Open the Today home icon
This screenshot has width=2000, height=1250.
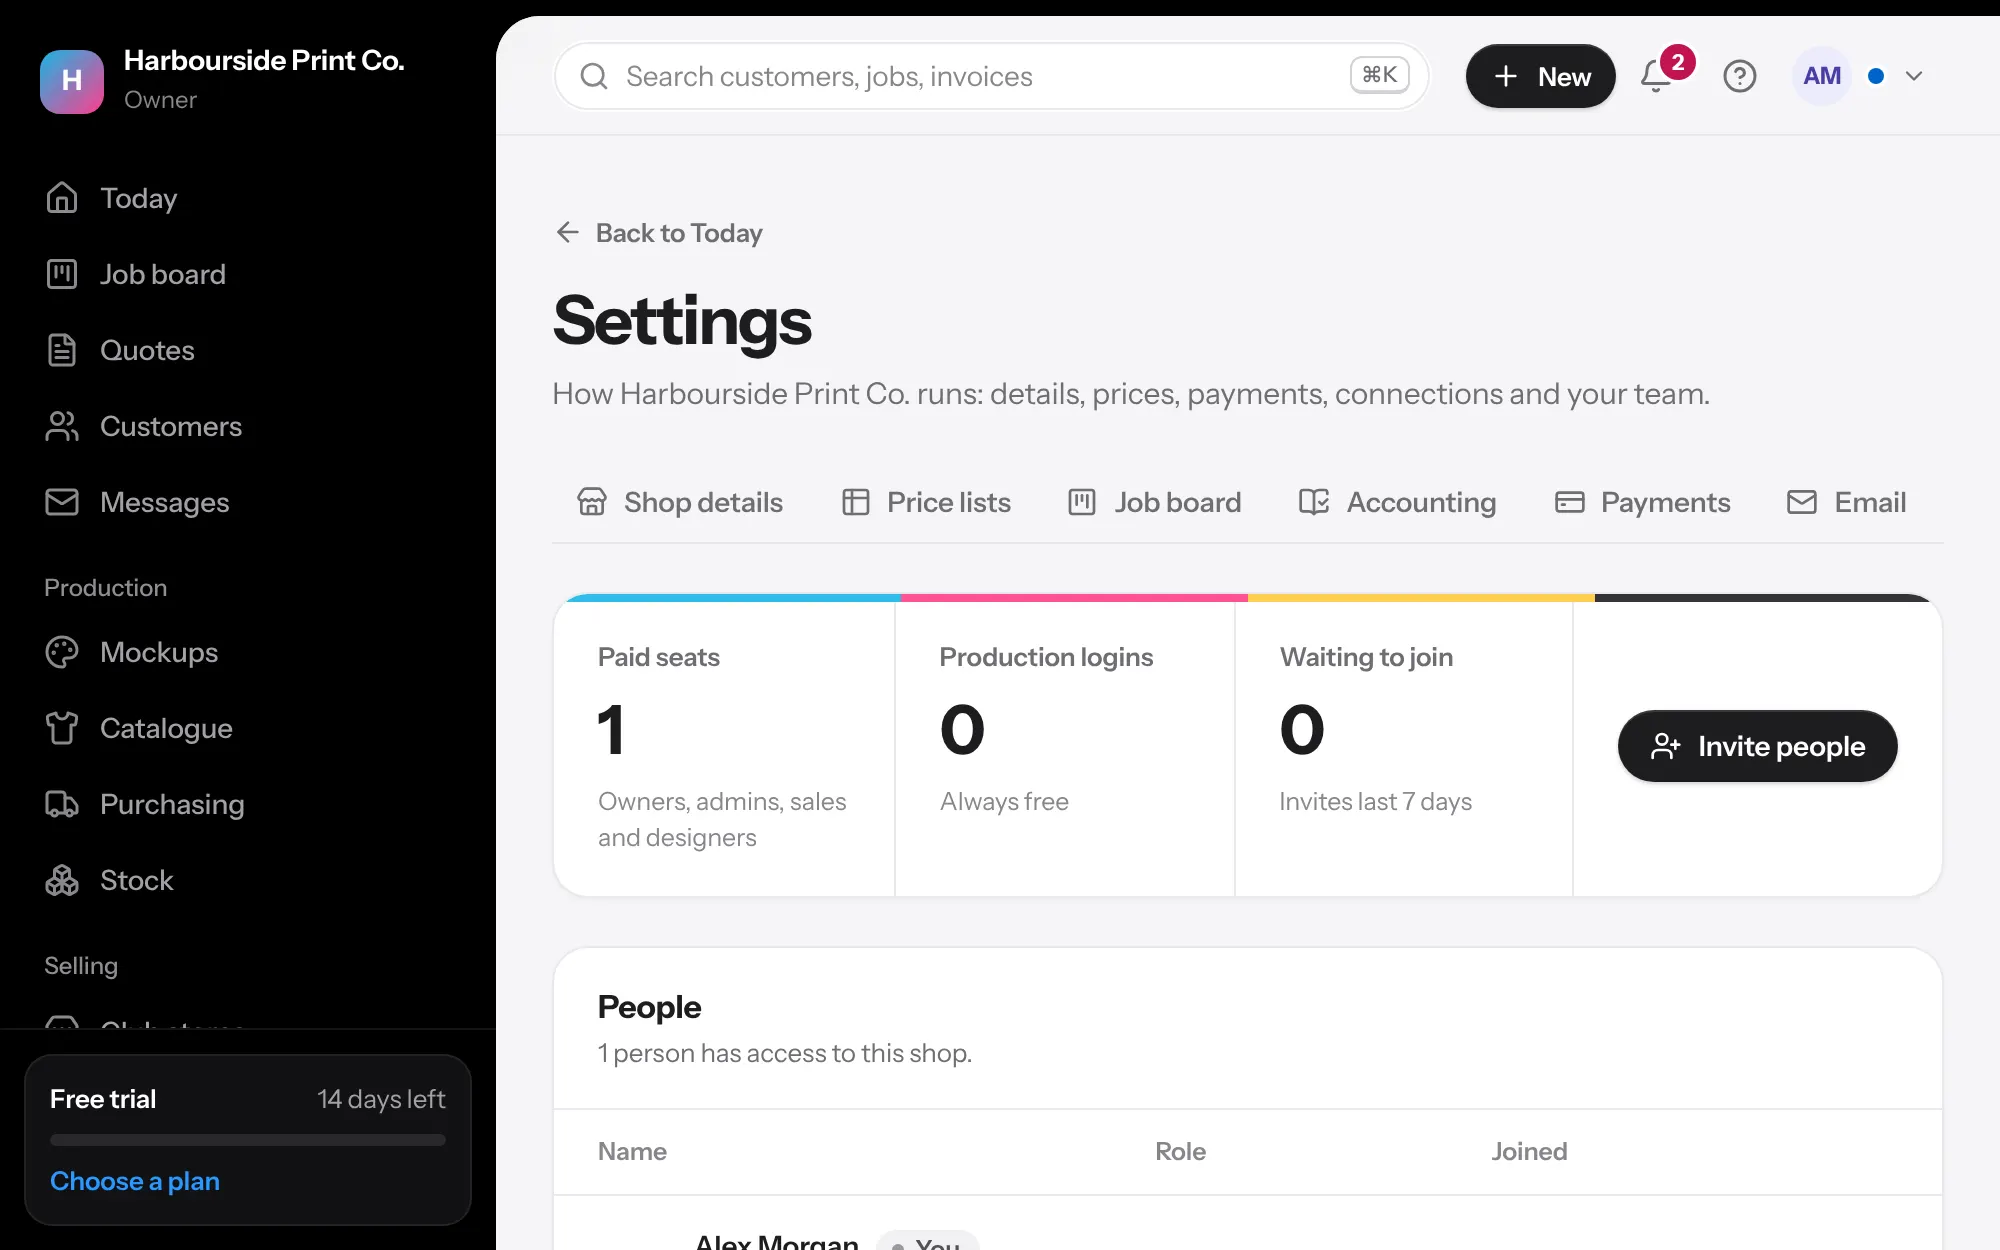[62, 198]
